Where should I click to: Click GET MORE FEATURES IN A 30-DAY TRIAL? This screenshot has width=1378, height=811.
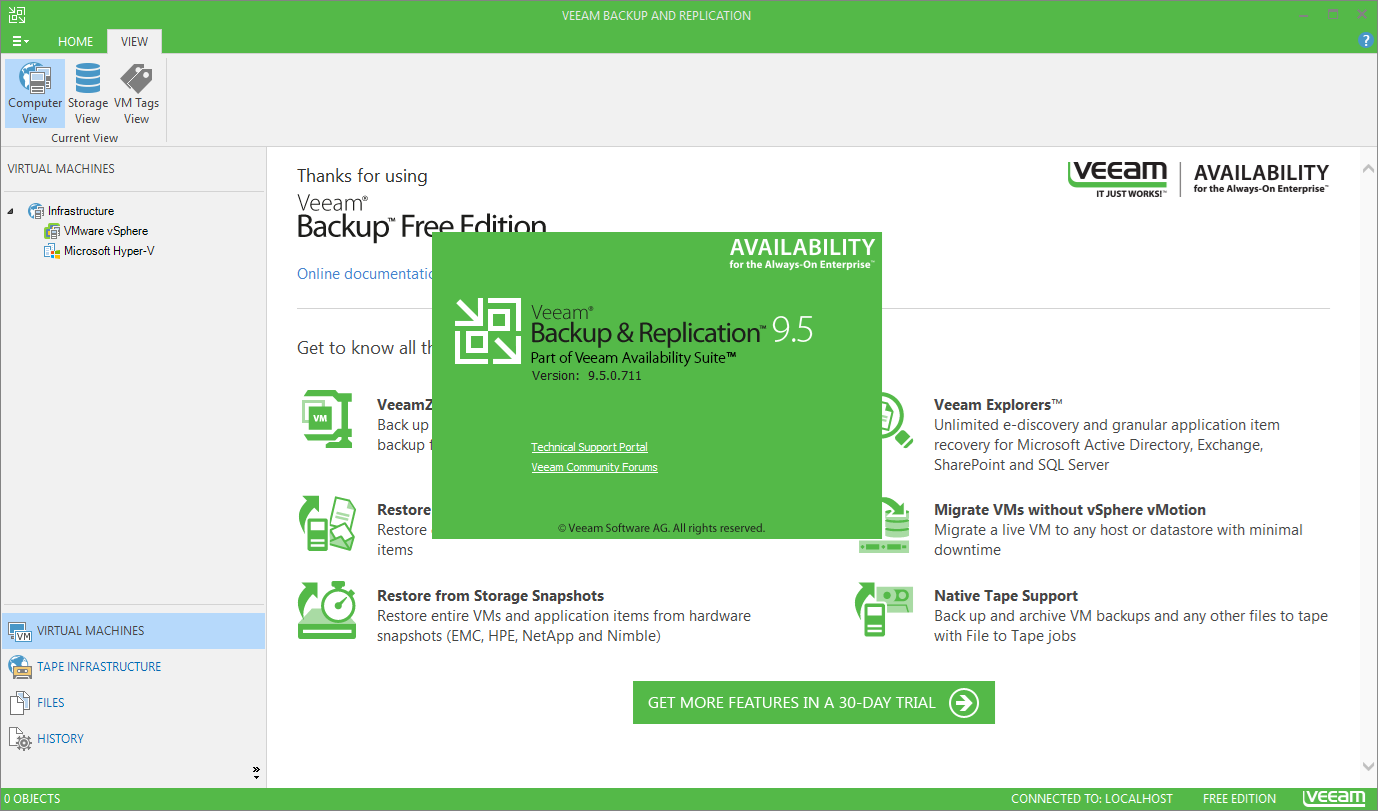pos(813,702)
